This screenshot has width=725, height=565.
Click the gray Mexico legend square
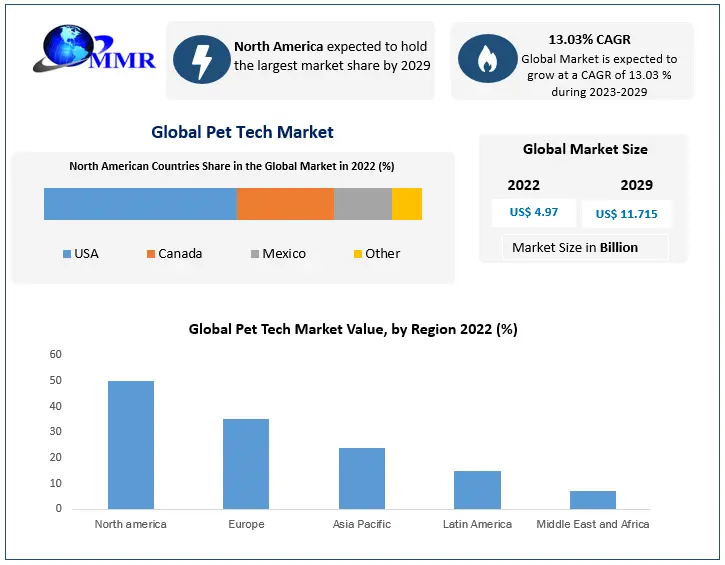click(x=255, y=254)
